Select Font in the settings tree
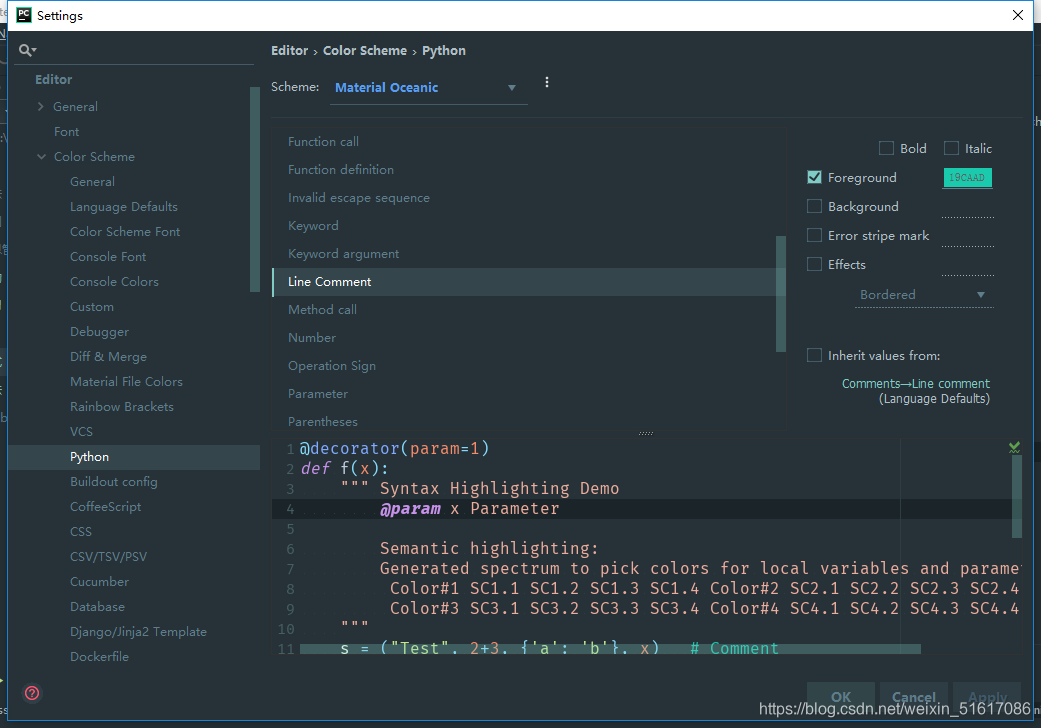This screenshot has height=728, width=1041. [66, 131]
